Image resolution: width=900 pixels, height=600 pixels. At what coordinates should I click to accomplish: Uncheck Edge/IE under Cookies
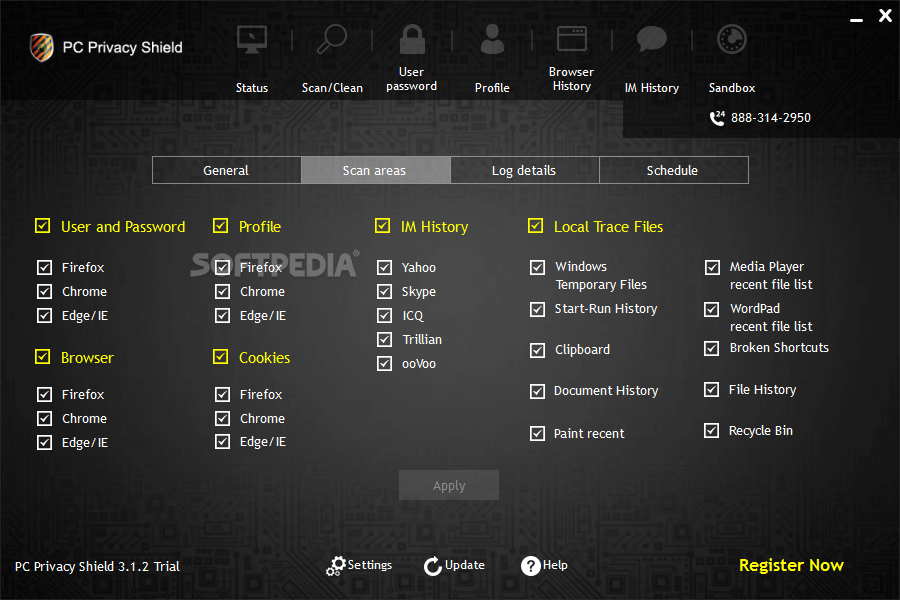pyautogui.click(x=222, y=441)
